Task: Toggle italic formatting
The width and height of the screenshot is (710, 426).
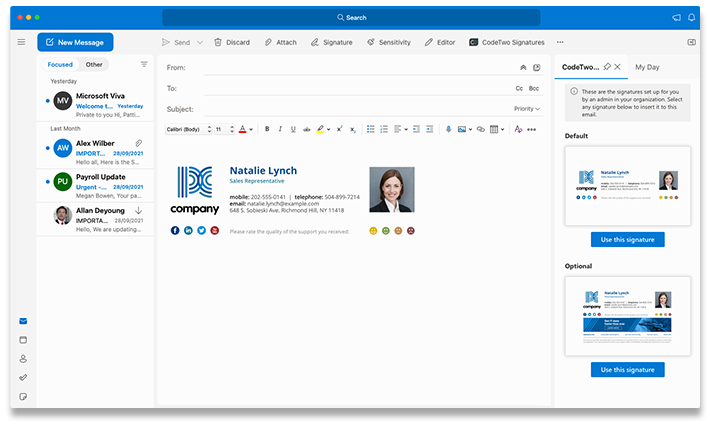Action: pyautogui.click(x=280, y=129)
